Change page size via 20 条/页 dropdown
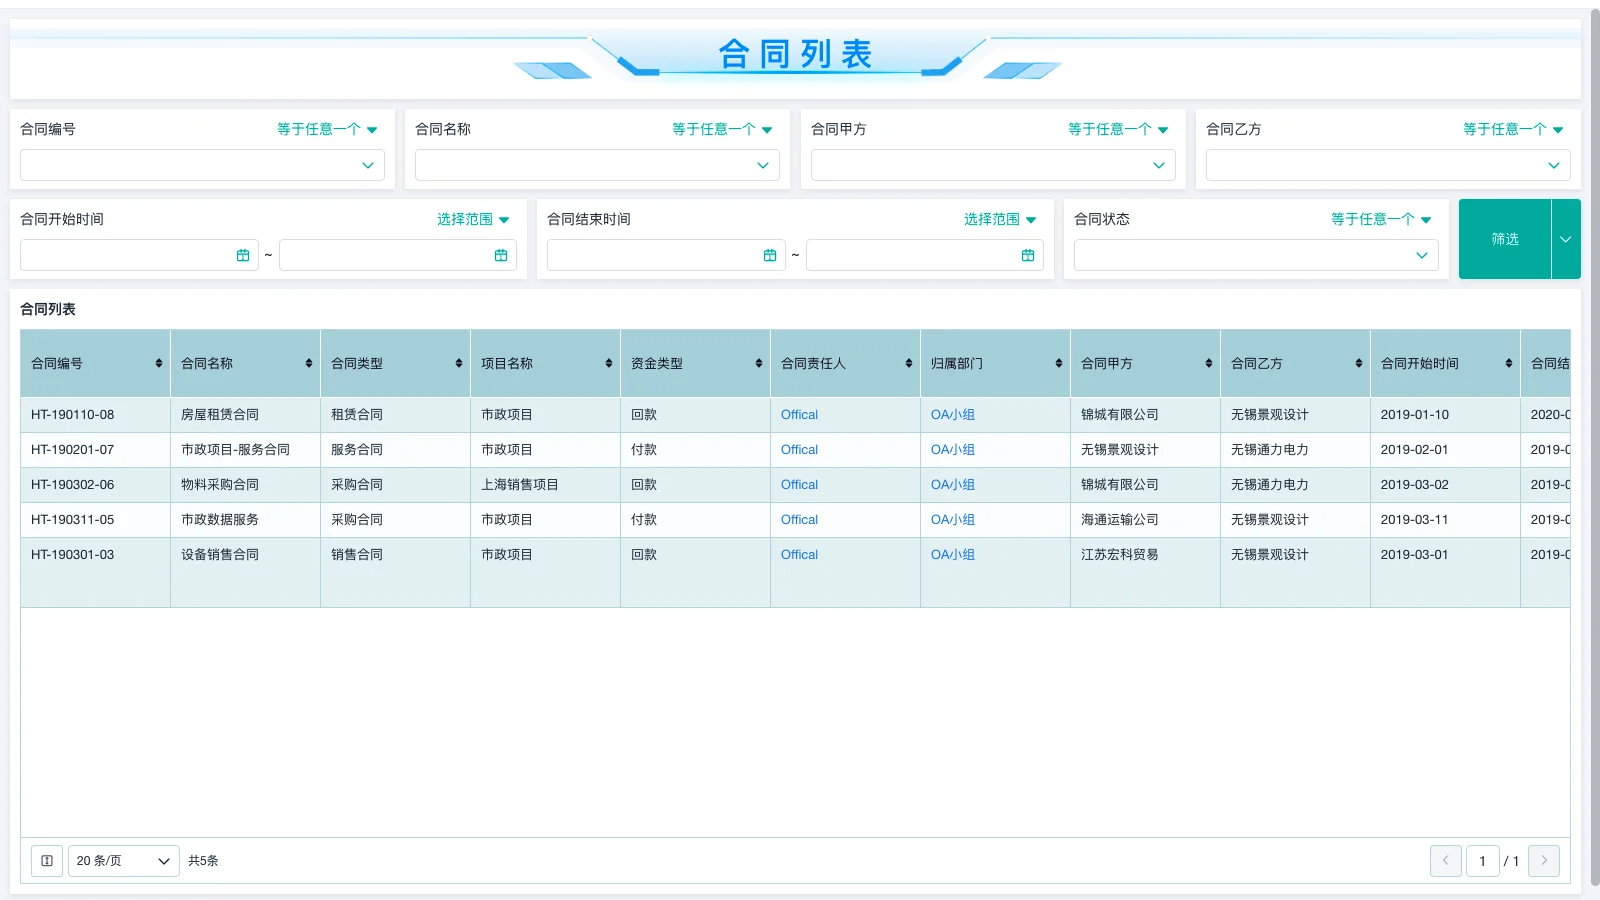Viewport: 1600px width, 900px height. pos(122,860)
